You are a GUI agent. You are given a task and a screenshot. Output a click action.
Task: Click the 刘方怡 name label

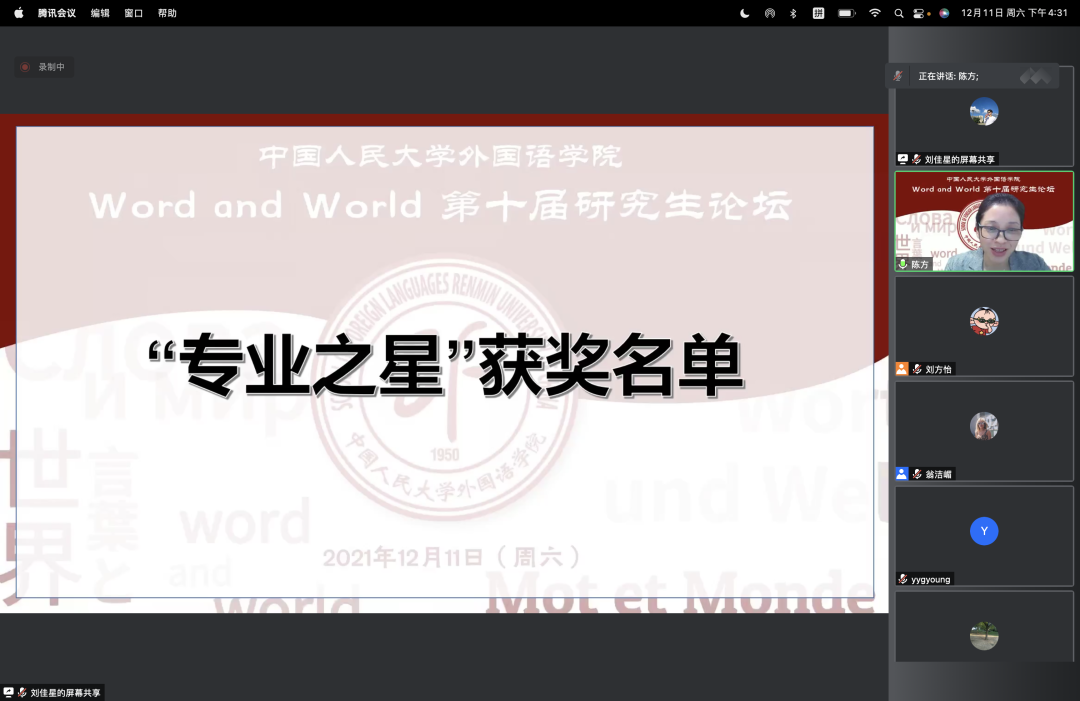938,370
